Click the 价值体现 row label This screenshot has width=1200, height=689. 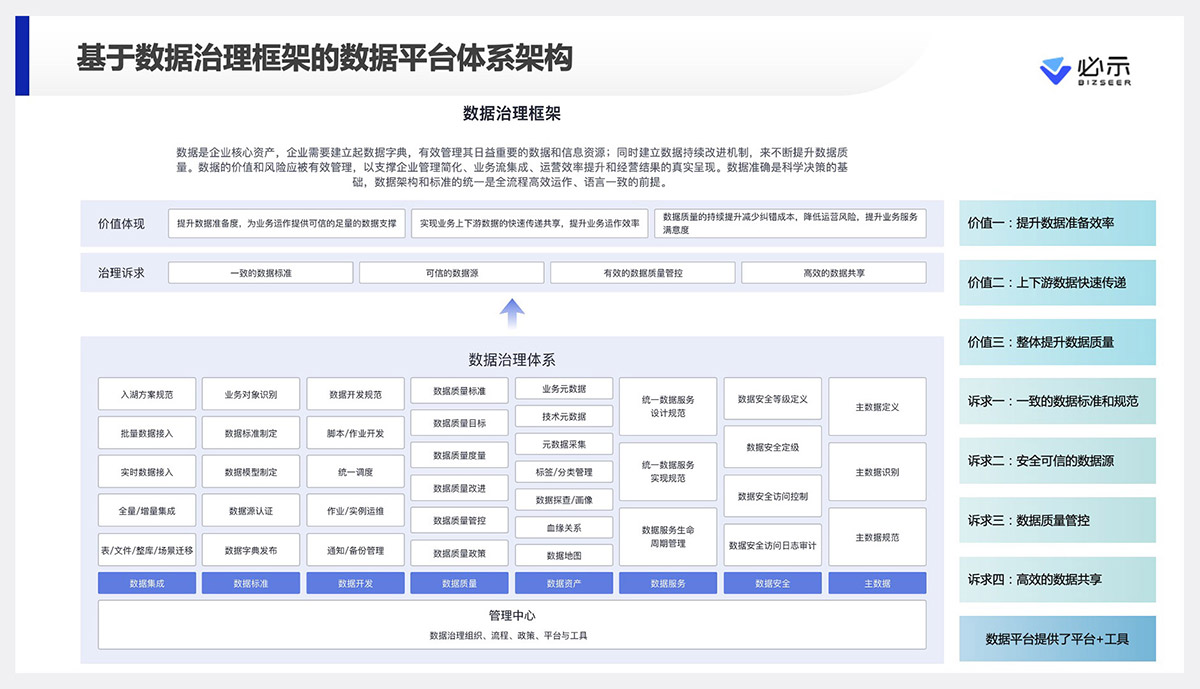121,224
